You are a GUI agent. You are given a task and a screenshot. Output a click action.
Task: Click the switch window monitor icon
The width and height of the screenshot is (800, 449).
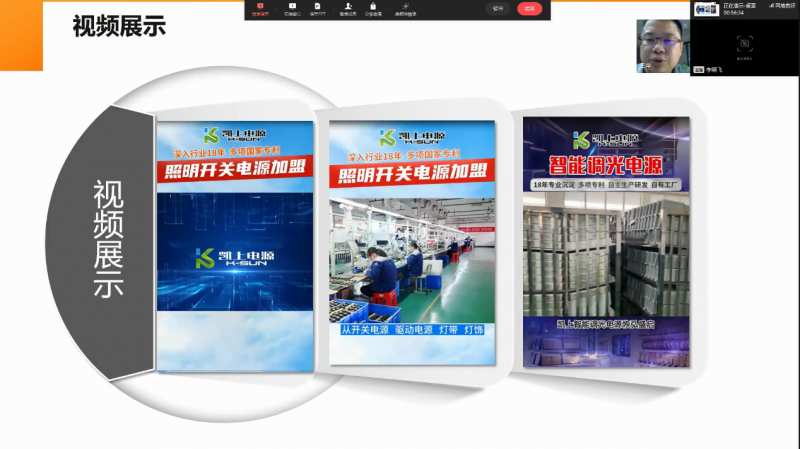pos(292,6)
